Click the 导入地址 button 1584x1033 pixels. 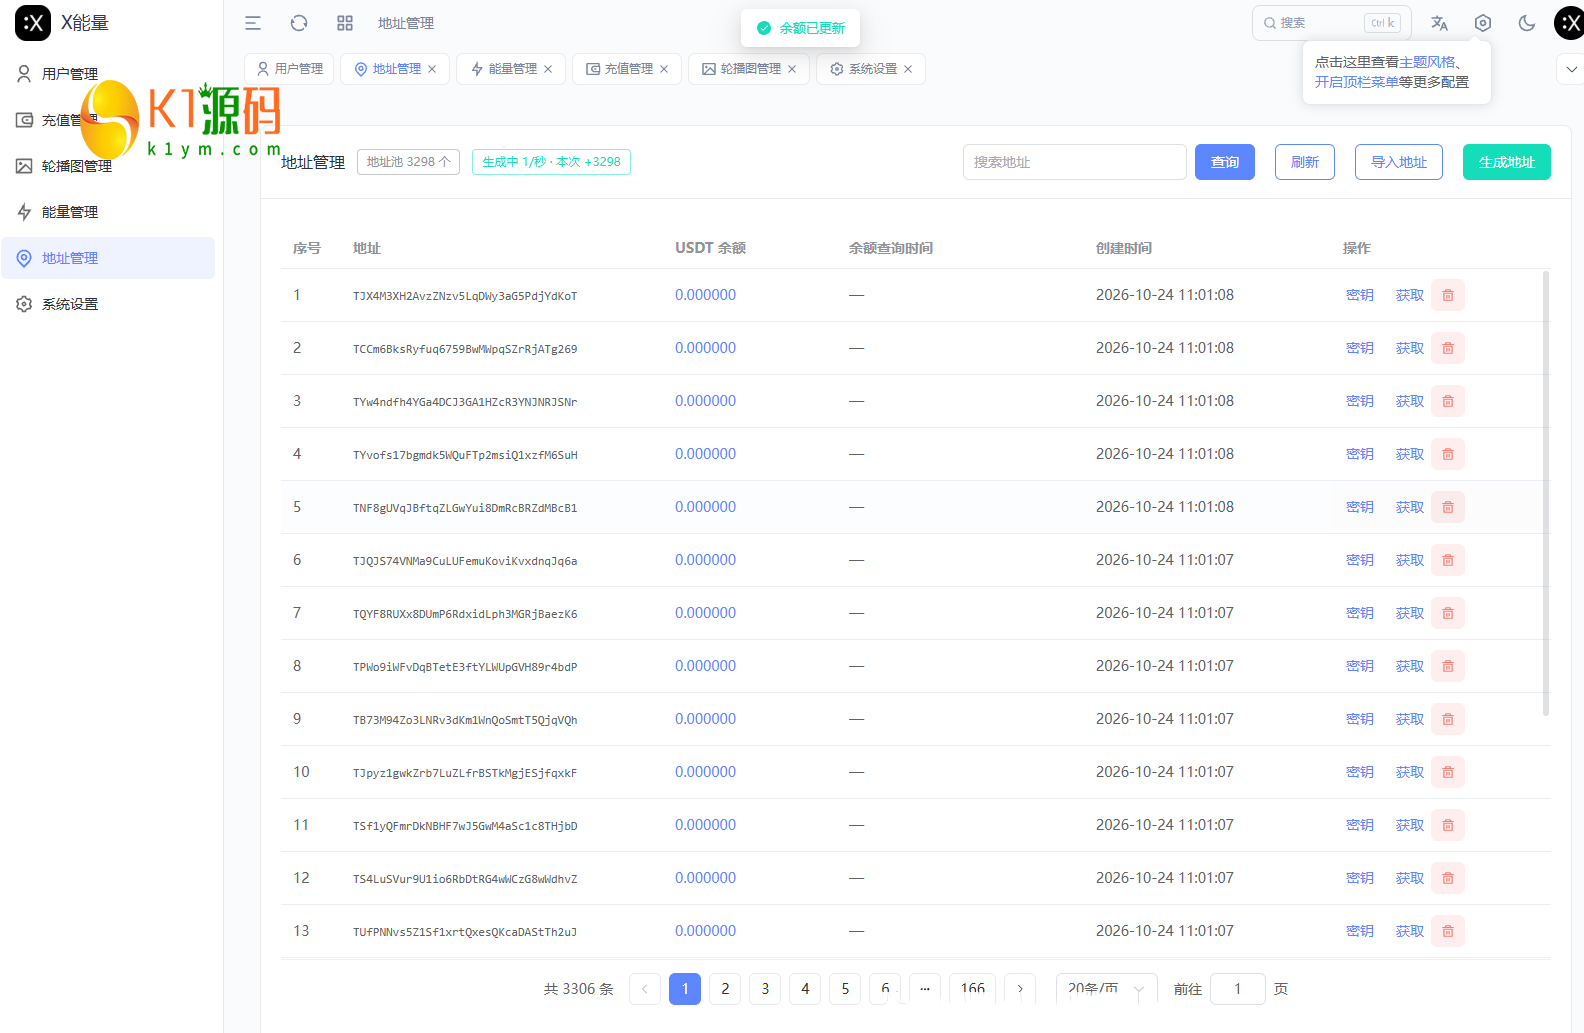[1399, 162]
